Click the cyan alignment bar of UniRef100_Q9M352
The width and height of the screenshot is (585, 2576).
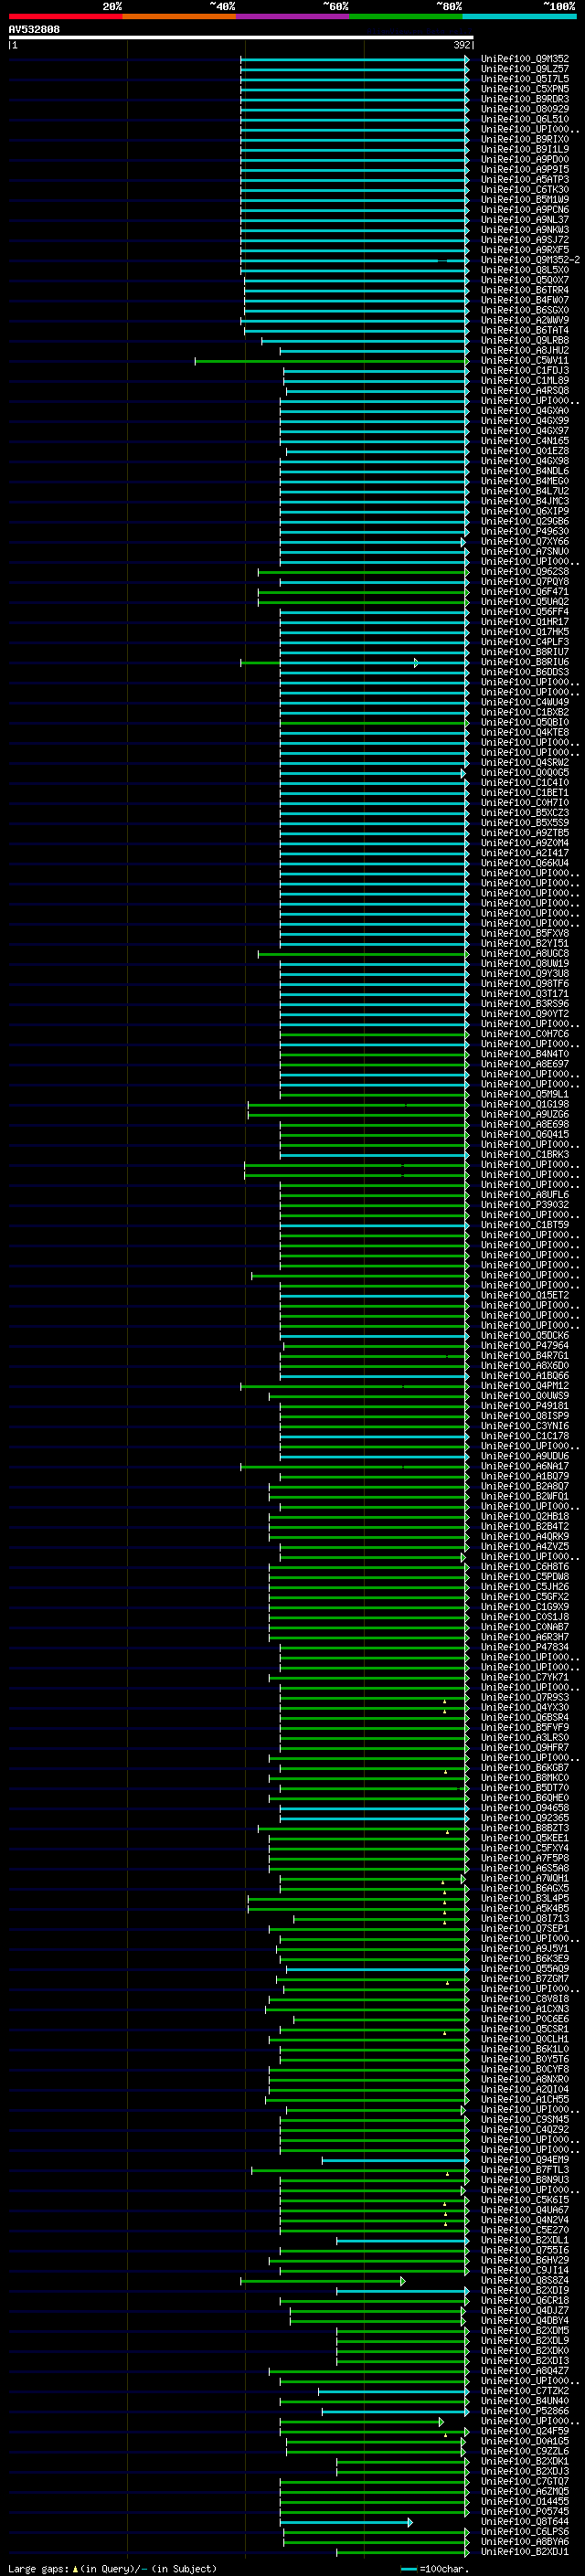[x=354, y=59]
